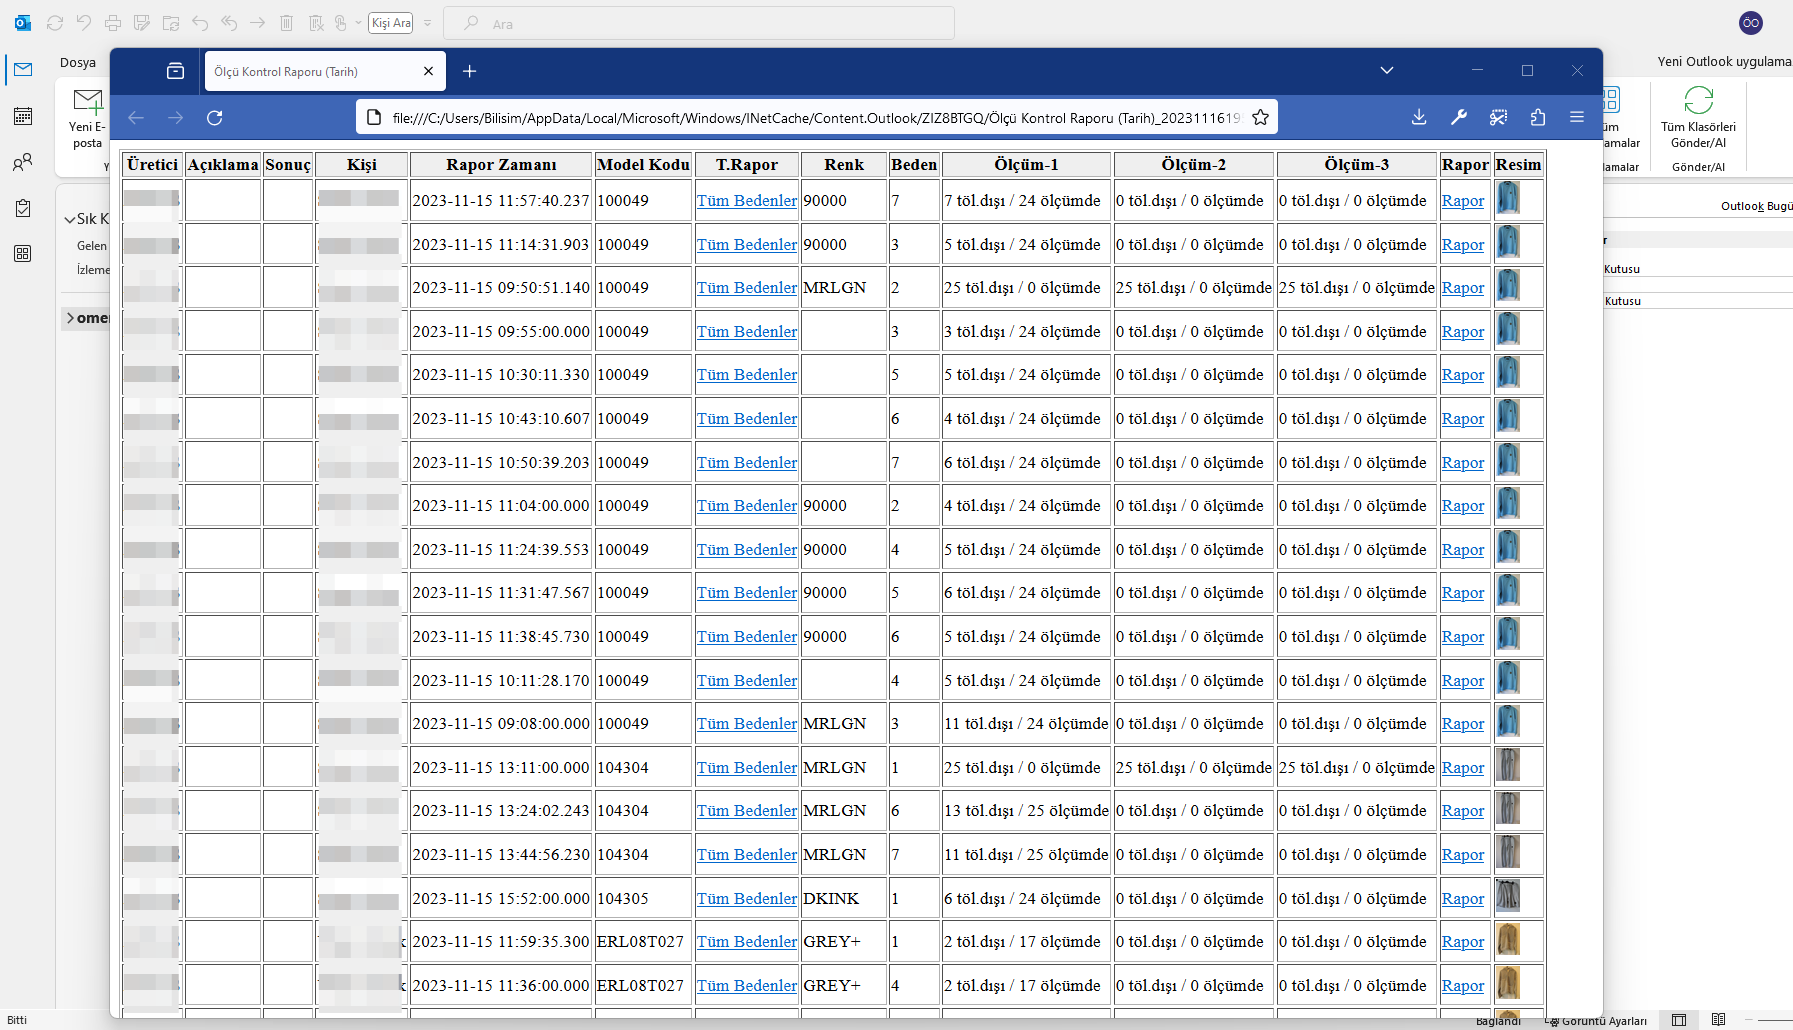Expand the 'ome...' account folder tree
The image size is (1793, 1030).
coord(70,318)
